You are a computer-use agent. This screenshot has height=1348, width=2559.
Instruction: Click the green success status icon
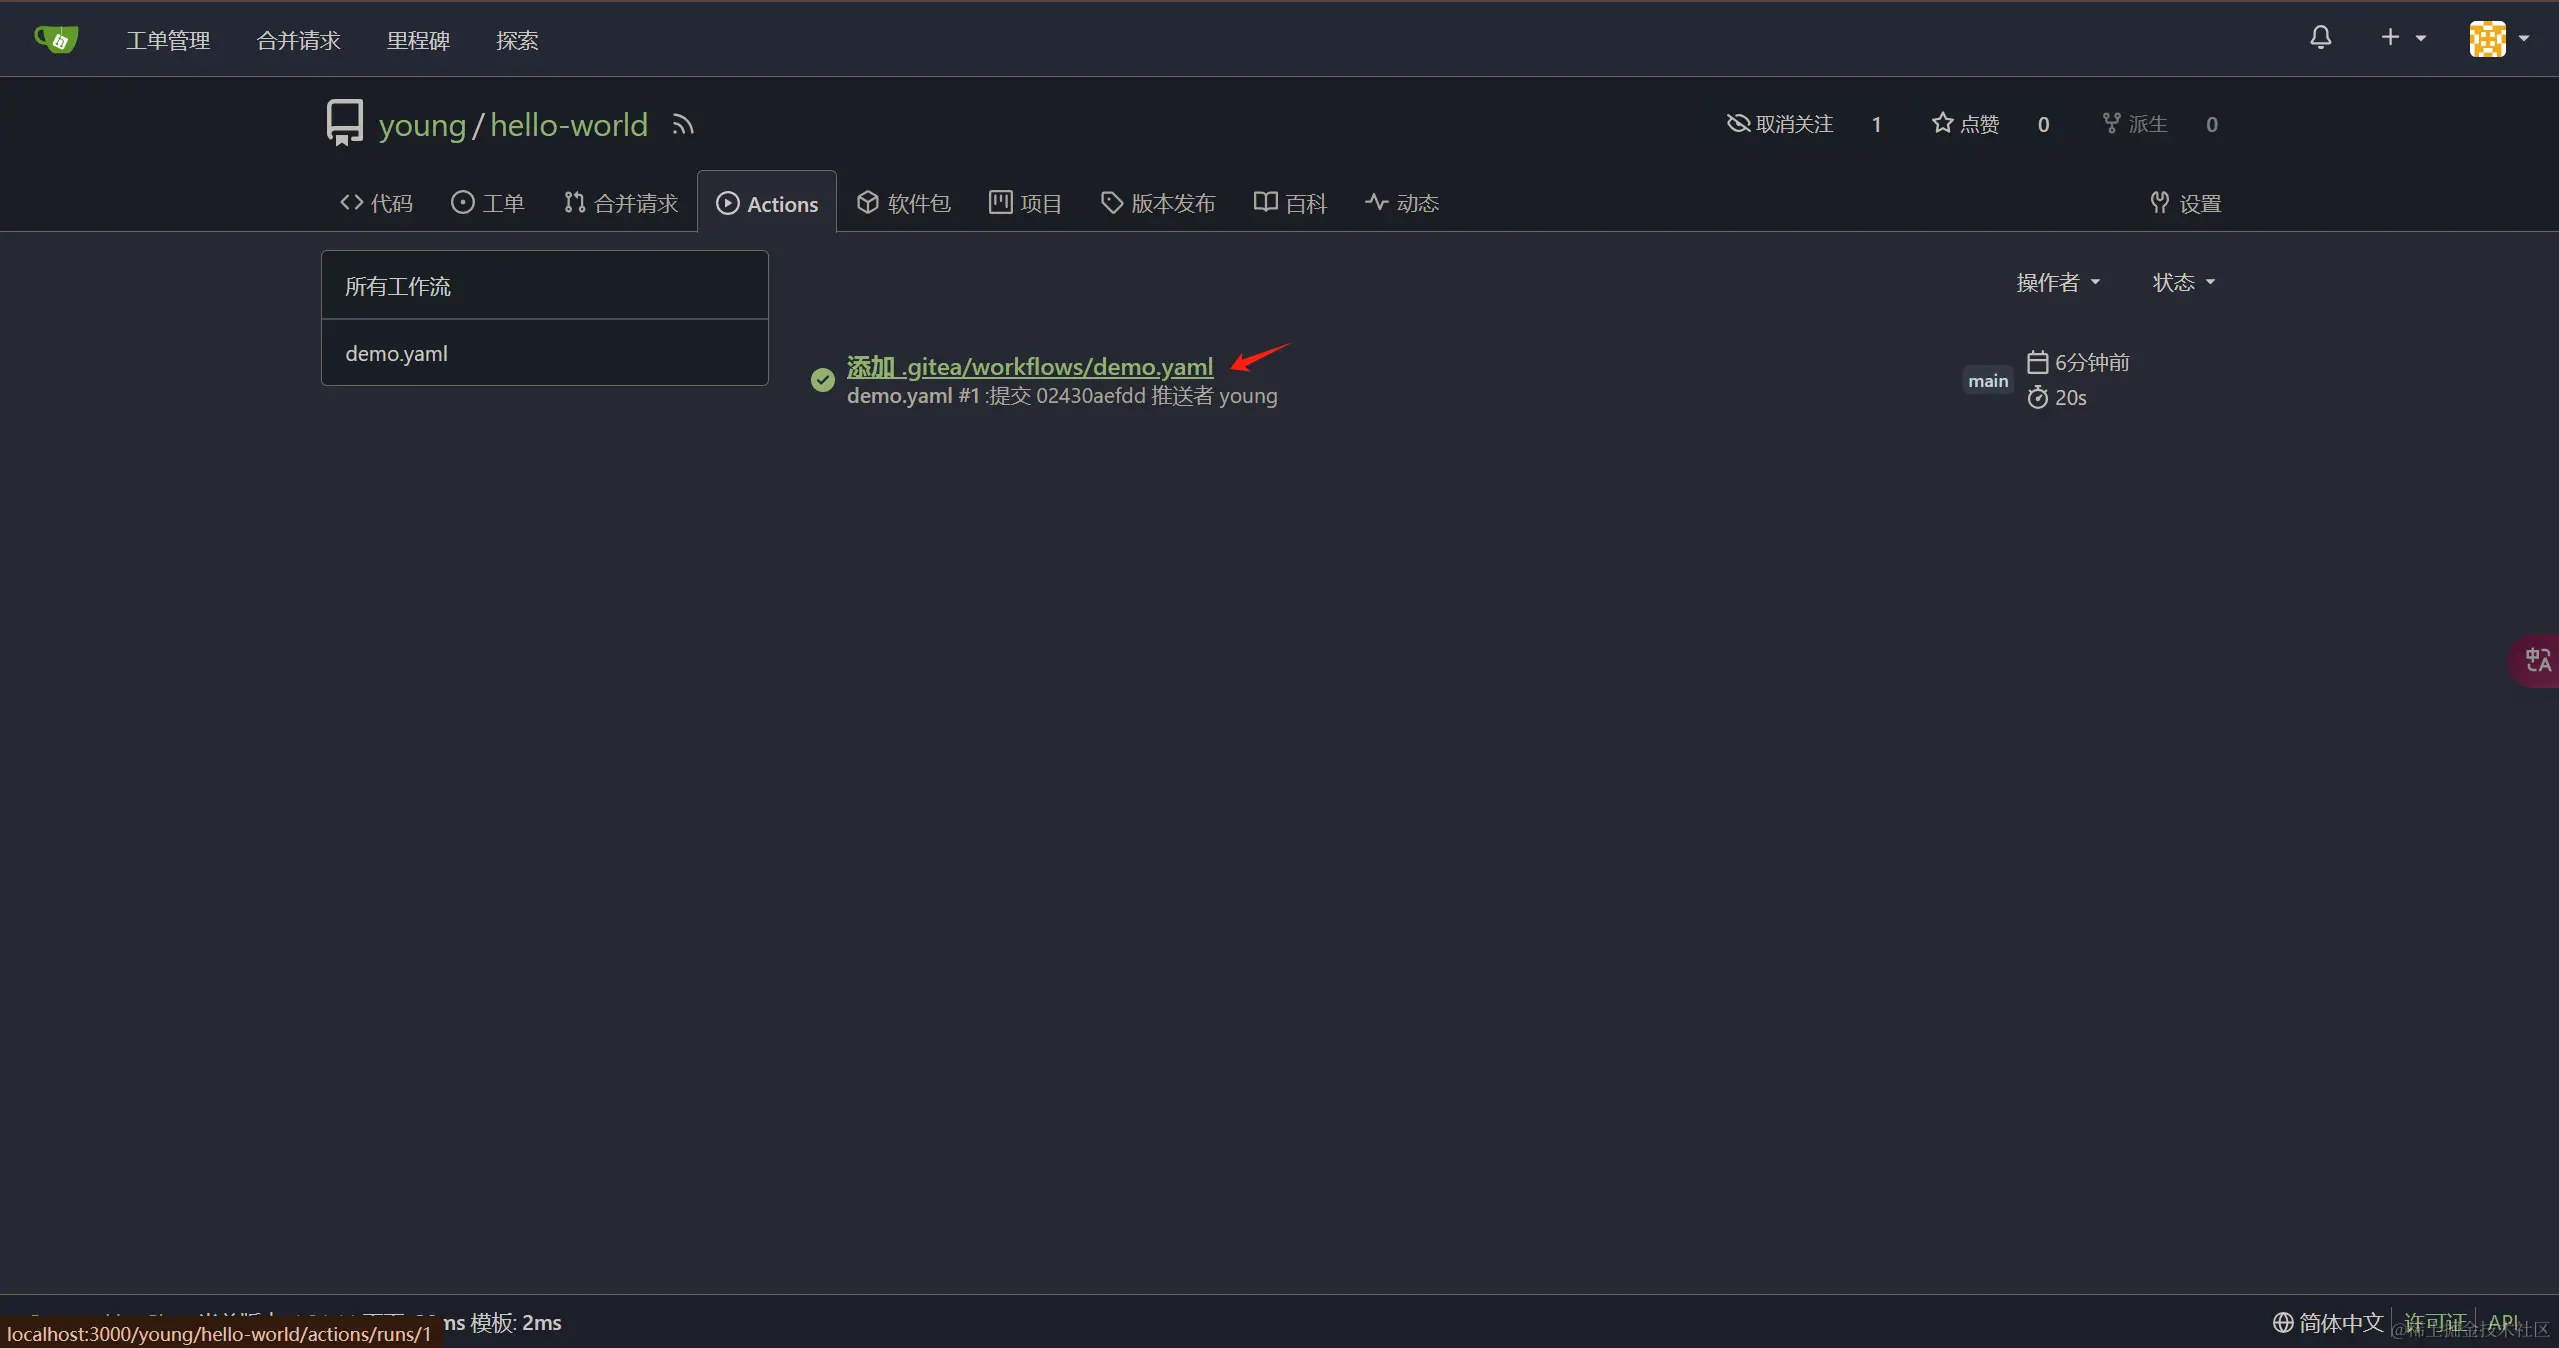822,380
